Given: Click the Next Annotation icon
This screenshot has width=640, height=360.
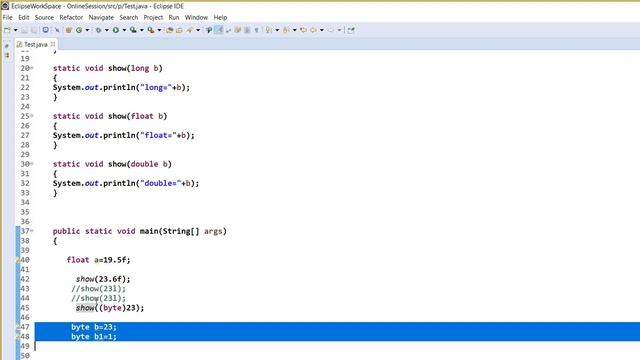Looking at the screenshot, I should pyautogui.click(x=269, y=30).
